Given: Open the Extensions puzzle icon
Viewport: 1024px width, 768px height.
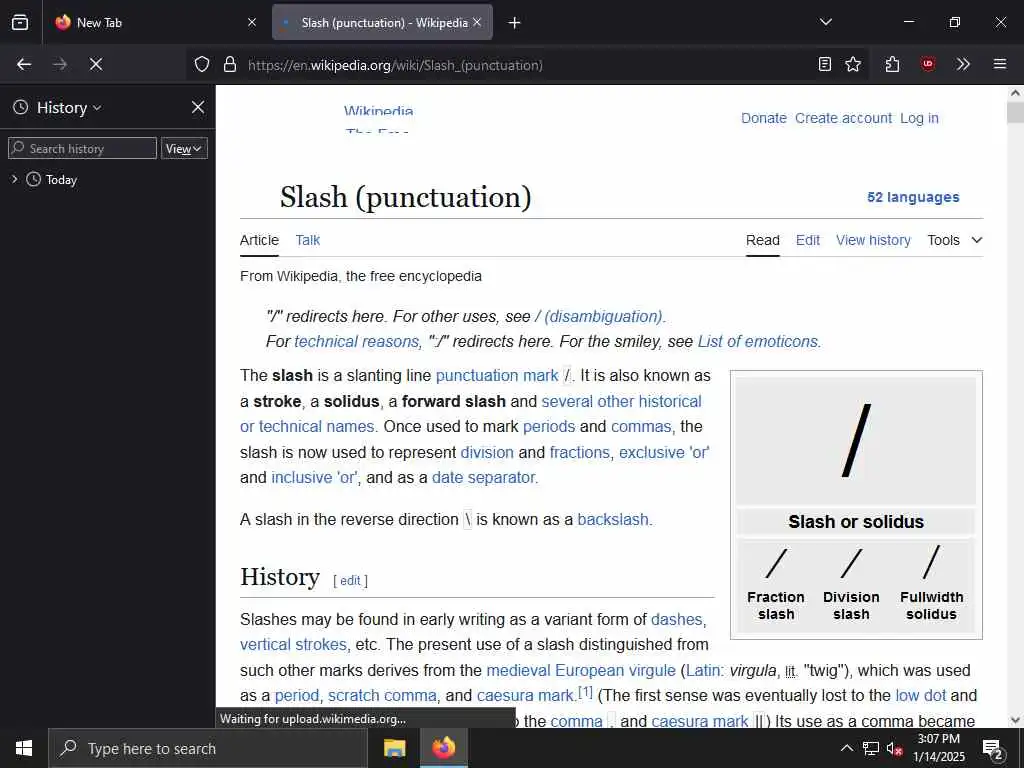Looking at the screenshot, I should tap(892, 64).
